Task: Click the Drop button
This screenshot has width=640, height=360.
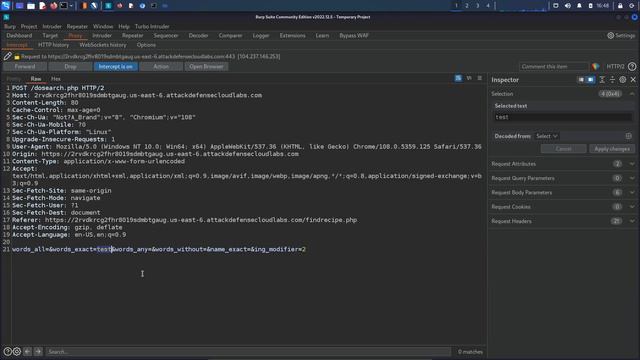Action: tap(70, 67)
